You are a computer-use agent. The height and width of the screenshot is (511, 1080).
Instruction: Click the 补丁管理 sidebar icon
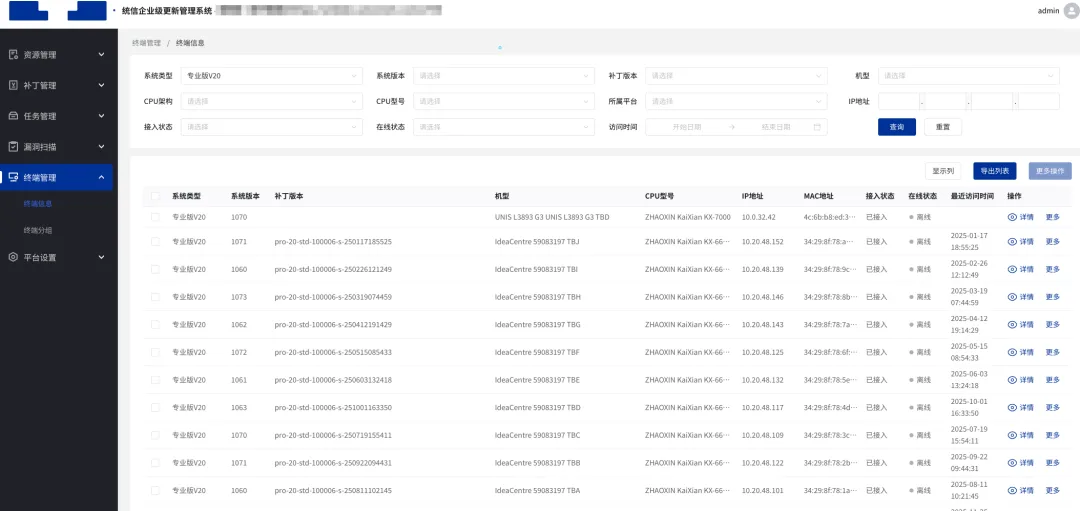(14, 85)
